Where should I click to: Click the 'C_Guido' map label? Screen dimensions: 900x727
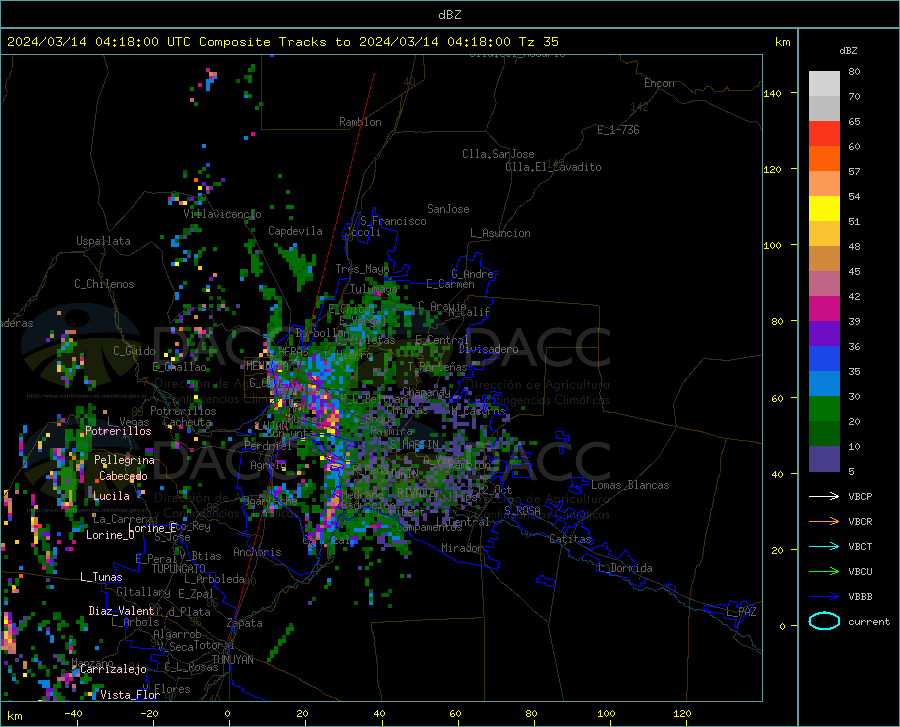point(134,351)
